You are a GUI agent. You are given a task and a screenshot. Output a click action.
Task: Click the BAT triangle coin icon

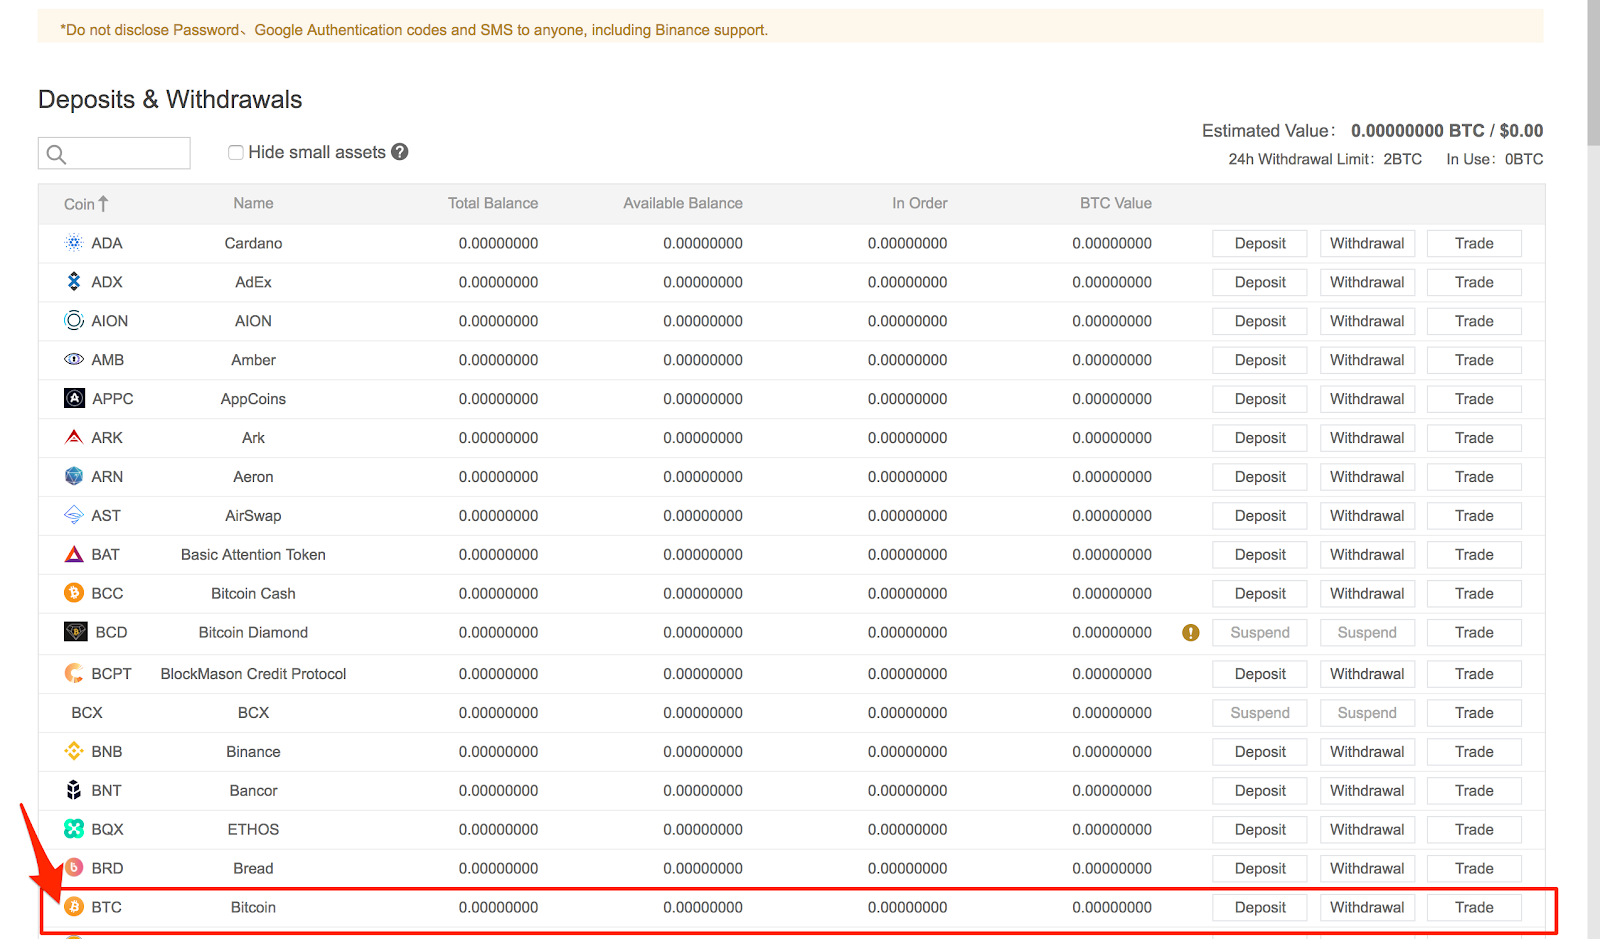(74, 555)
